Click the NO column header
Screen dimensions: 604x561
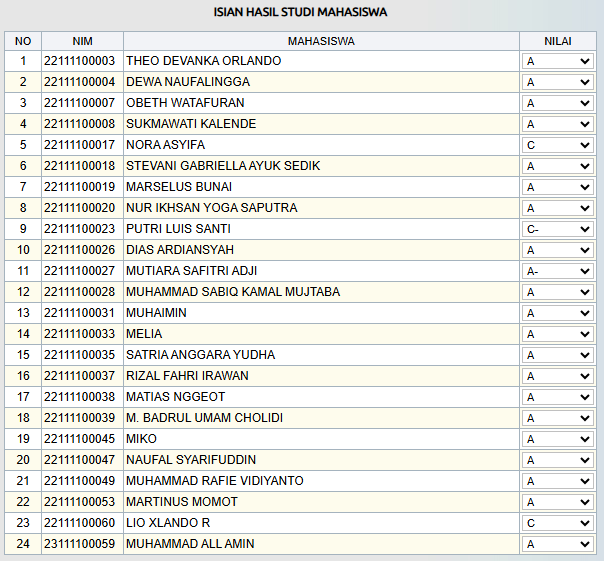[23, 41]
